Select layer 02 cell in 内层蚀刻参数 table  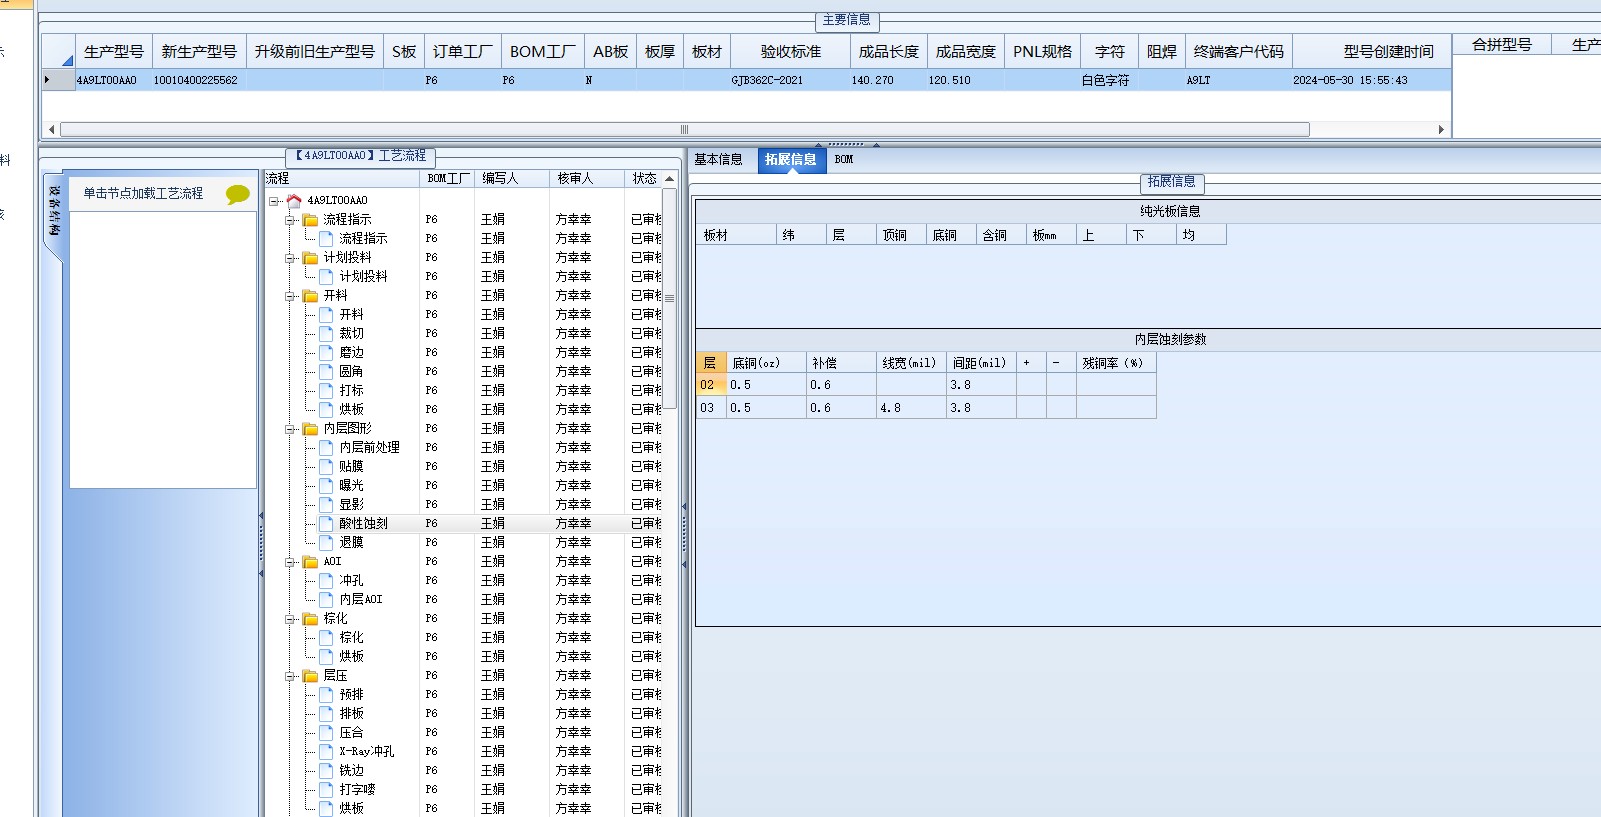click(x=711, y=385)
